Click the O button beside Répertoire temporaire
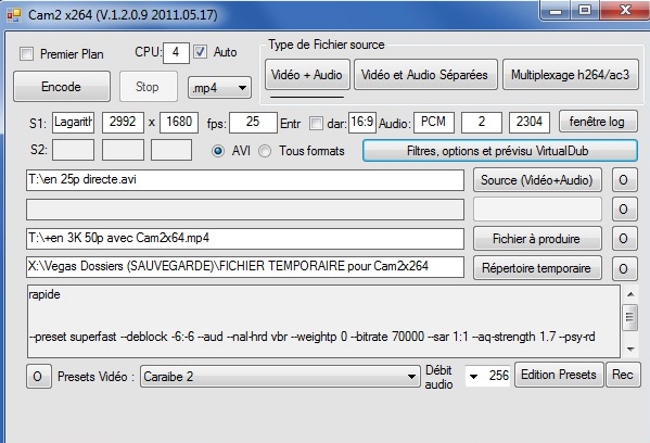The height and width of the screenshot is (443, 650). [625, 269]
